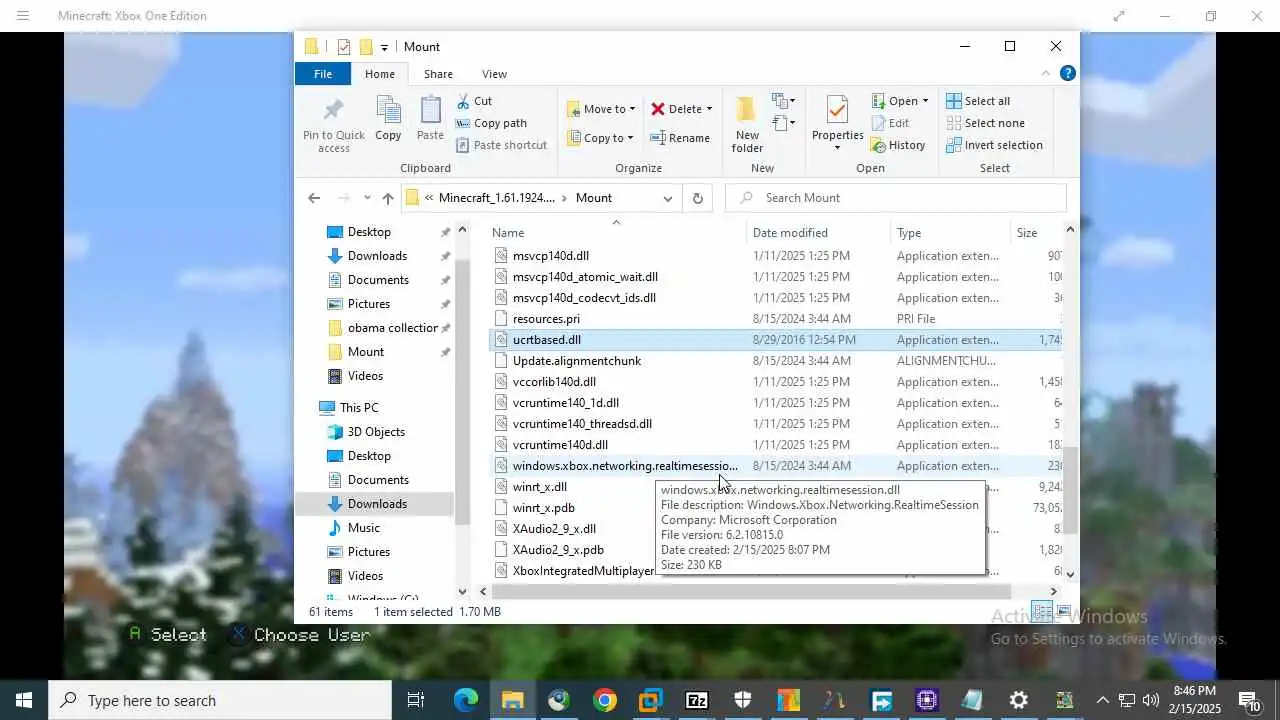Expand the Open button dropdown arrow
The image size is (1280, 720).
(925, 101)
